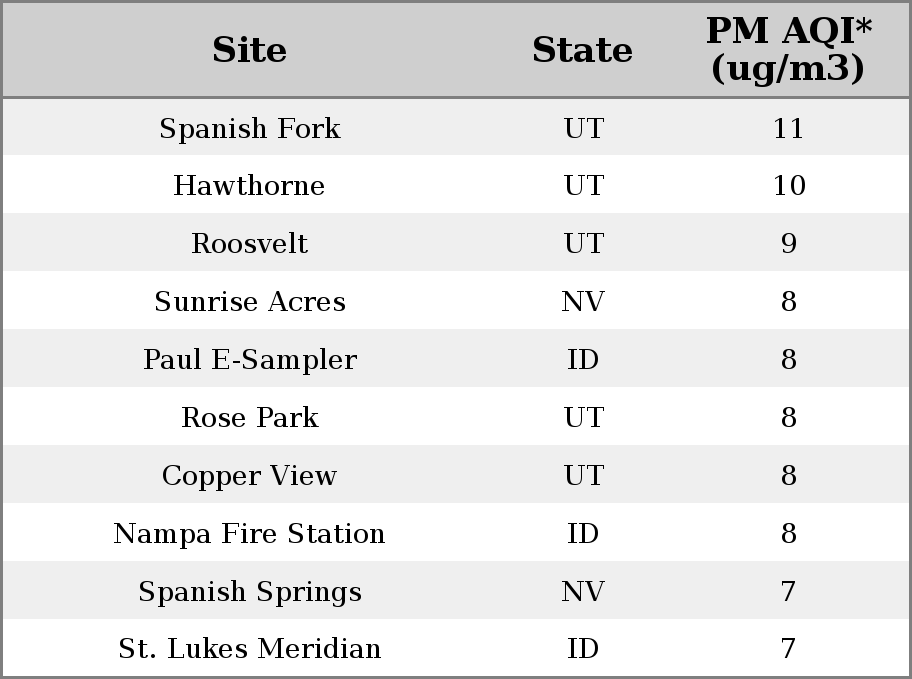Select the Copper View site cell
This screenshot has height=679, width=912.
pyautogui.click(x=250, y=475)
